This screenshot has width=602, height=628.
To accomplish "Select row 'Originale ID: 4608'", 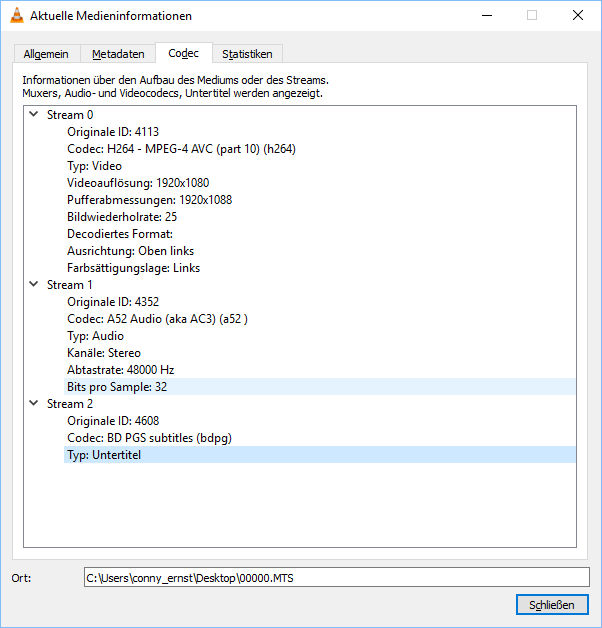I will pos(320,421).
